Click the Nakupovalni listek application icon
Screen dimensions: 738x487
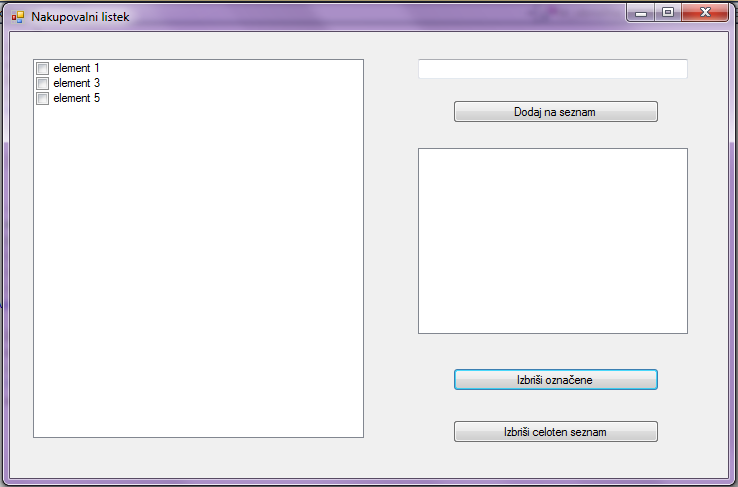[17, 17]
